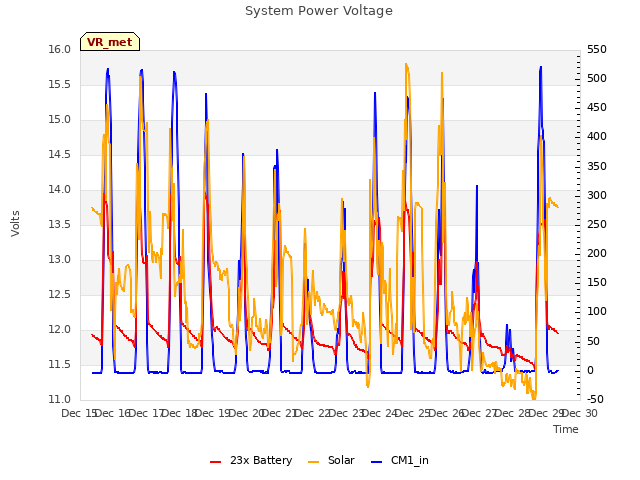Click the VR_met annotation label
The height and width of the screenshot is (480, 640).
coord(110,42)
